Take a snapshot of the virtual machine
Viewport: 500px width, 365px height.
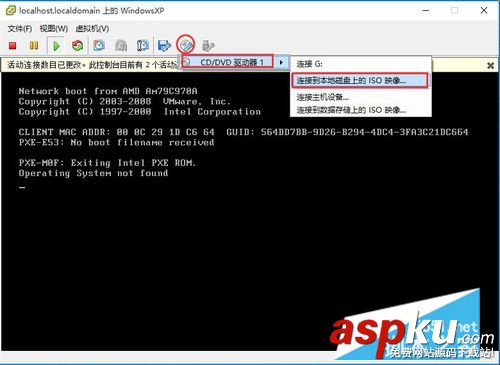[99, 45]
